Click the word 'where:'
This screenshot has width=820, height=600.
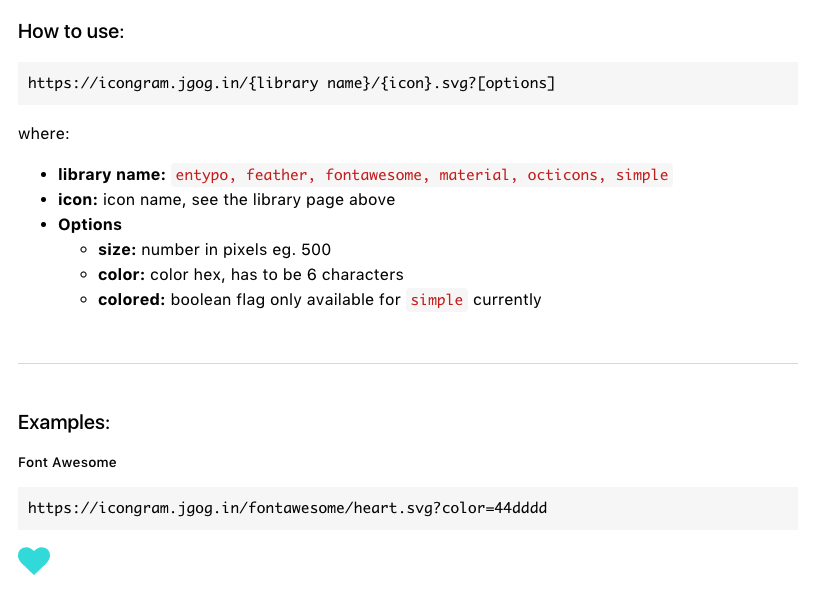pyautogui.click(x=43, y=134)
